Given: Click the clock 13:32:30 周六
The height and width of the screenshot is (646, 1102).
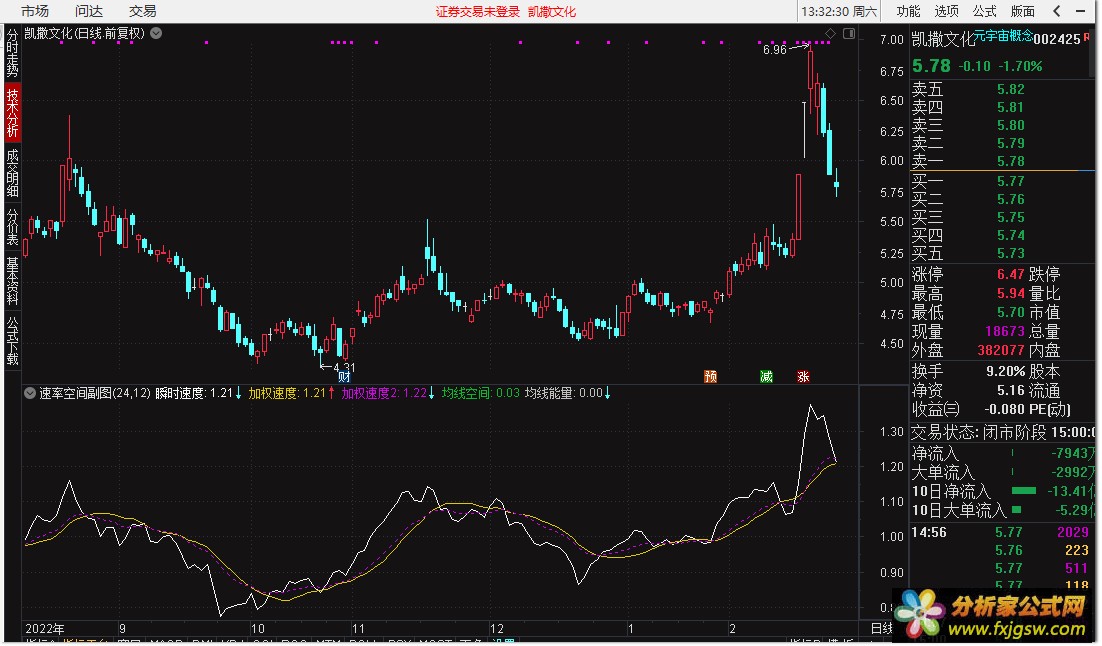Looking at the screenshot, I should (x=839, y=11).
